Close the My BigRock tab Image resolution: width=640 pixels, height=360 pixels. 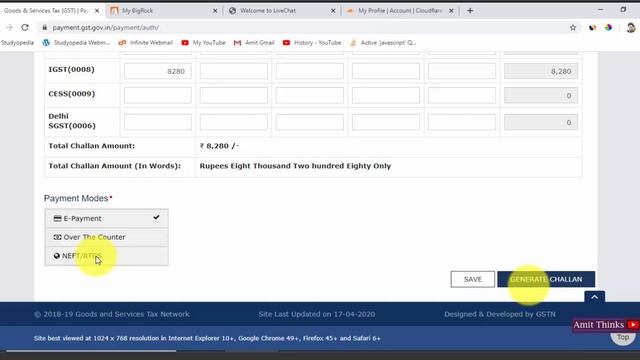[215, 11]
